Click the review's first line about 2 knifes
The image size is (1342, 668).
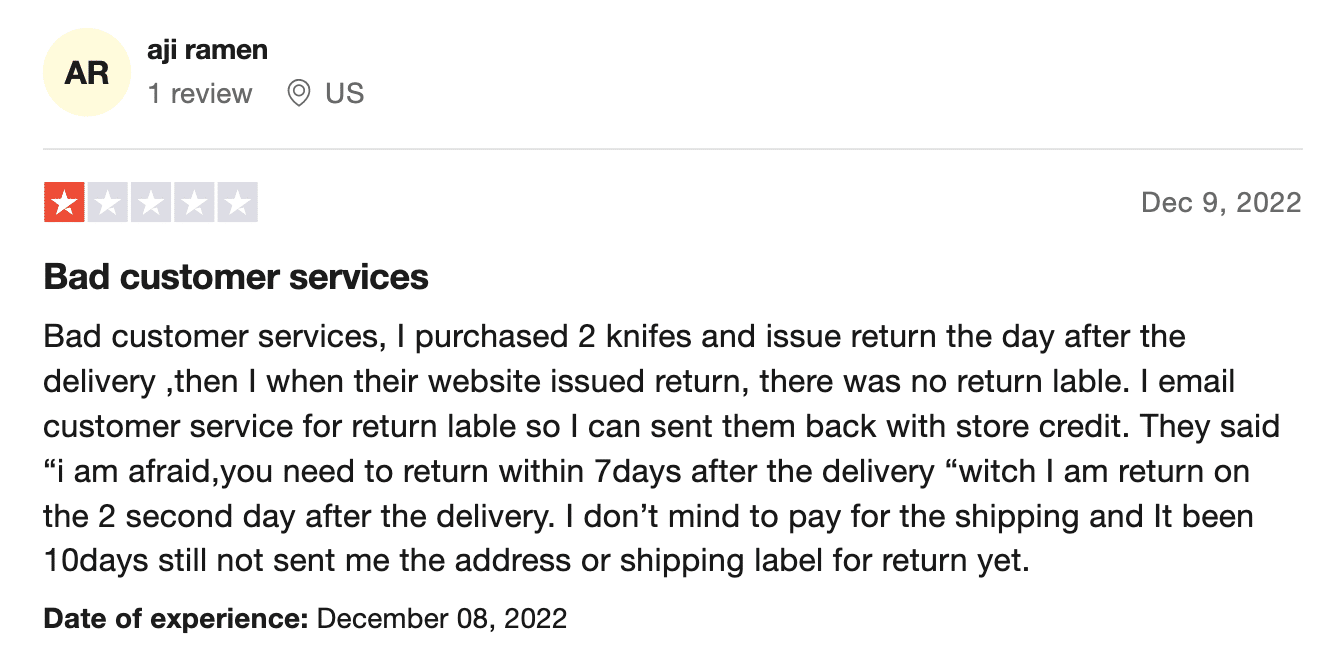click(615, 336)
